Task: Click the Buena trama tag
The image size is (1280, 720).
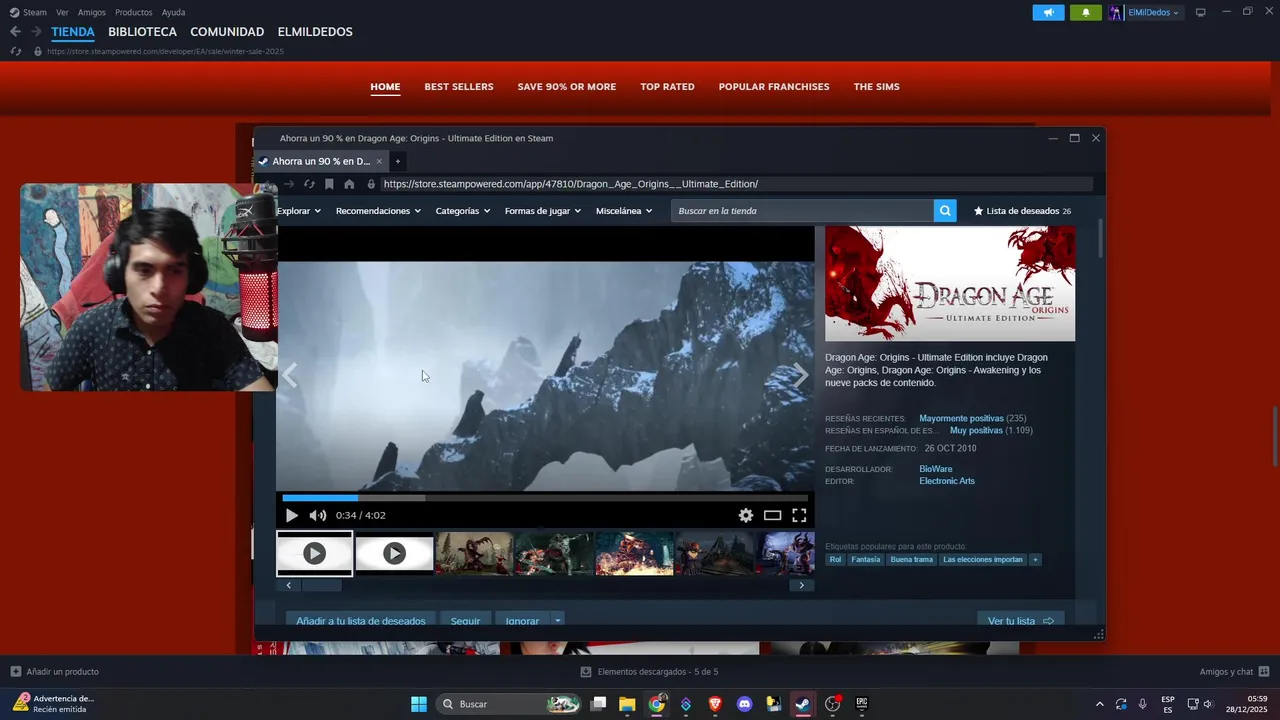Action: point(911,560)
